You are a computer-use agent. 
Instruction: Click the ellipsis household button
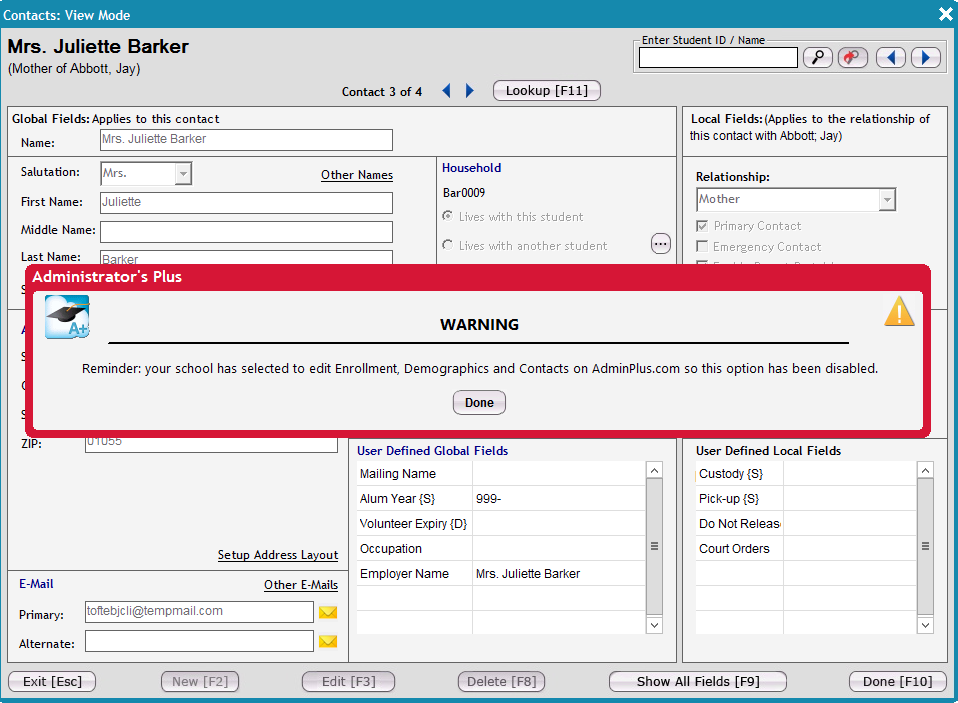pyautogui.click(x=660, y=244)
